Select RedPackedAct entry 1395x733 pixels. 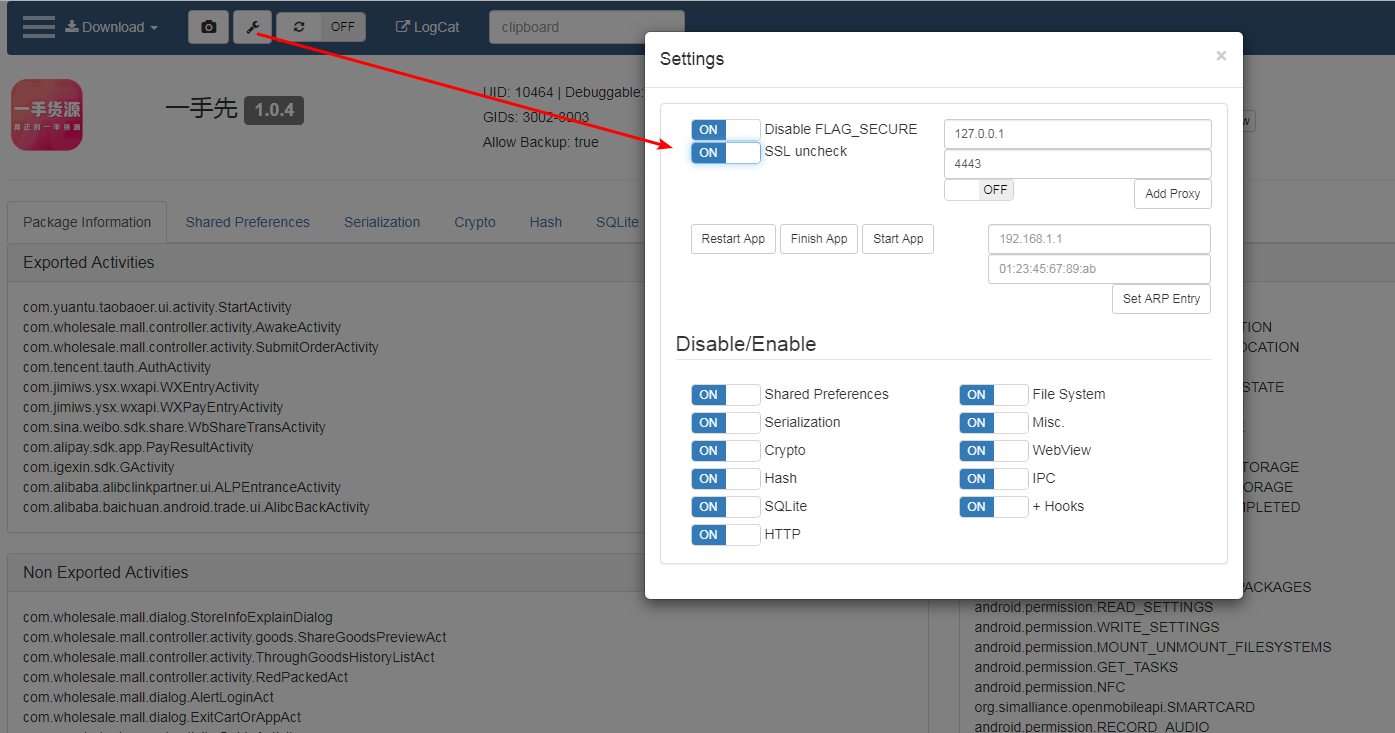point(186,677)
